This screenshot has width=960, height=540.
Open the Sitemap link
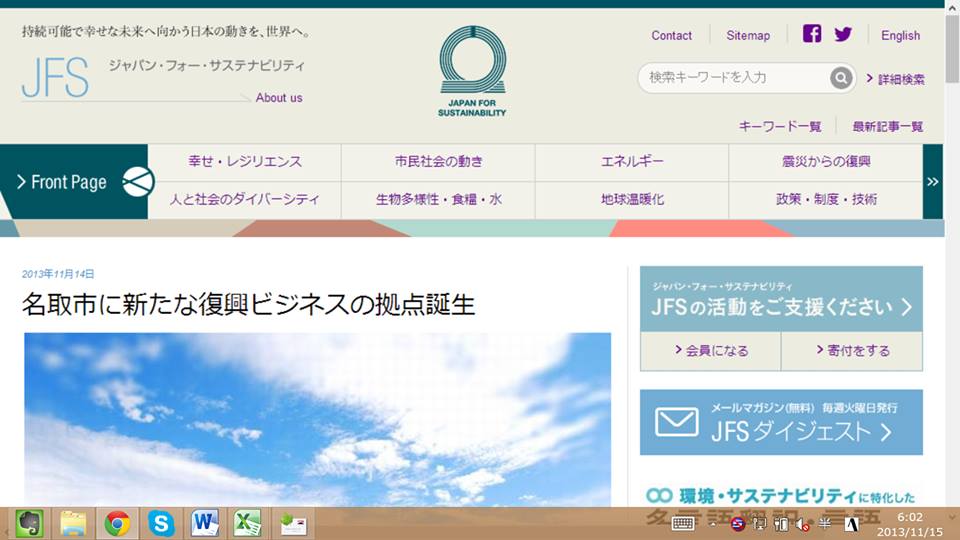click(x=748, y=36)
